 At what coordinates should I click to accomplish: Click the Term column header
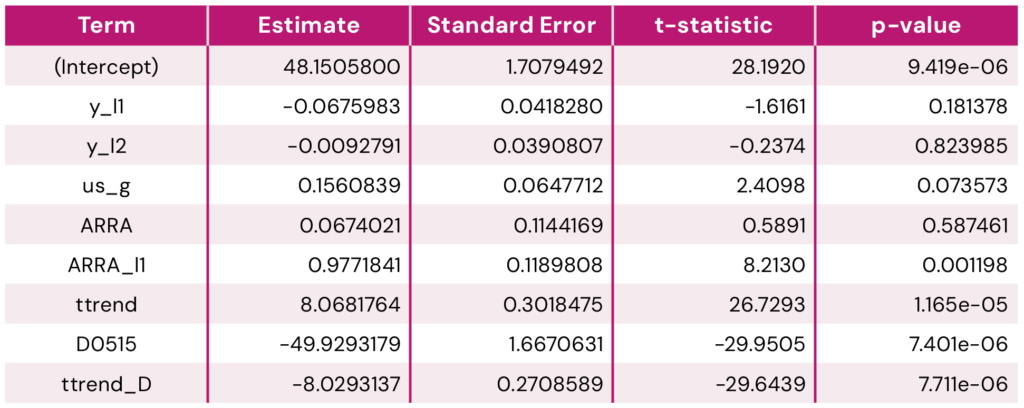click(106, 25)
